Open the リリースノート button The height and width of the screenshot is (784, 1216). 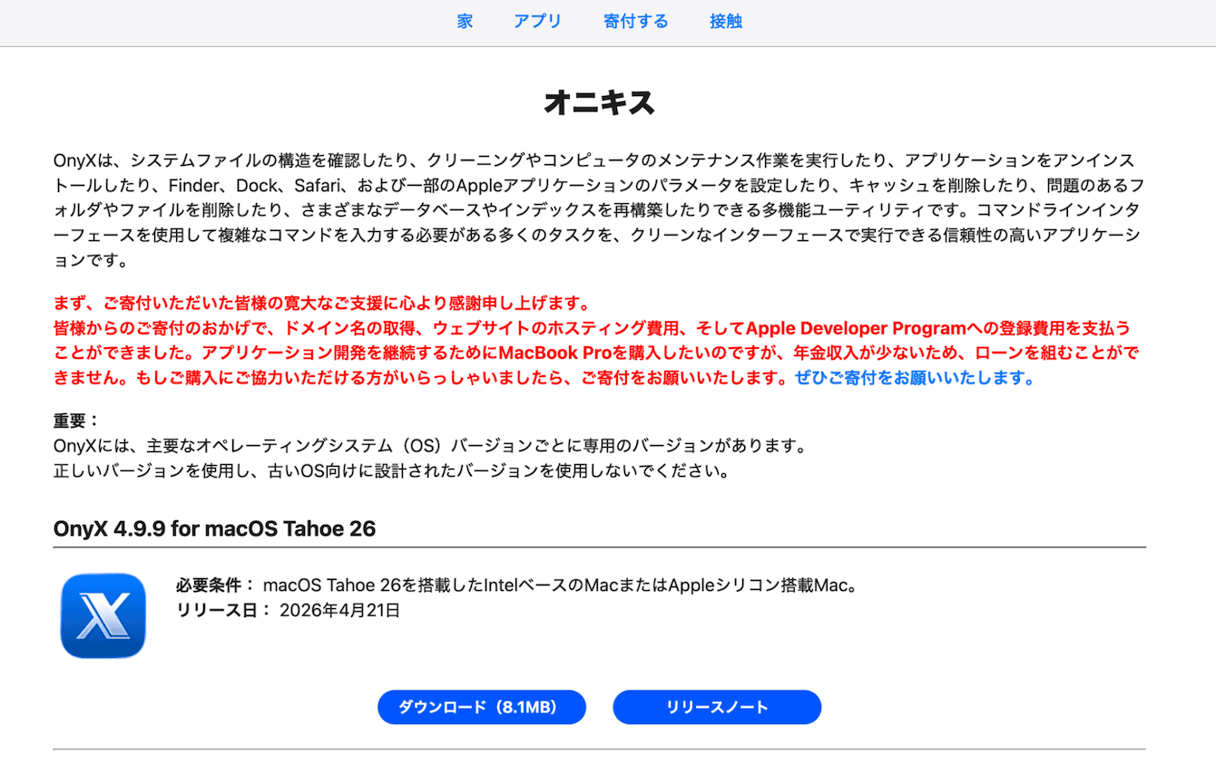tap(717, 707)
